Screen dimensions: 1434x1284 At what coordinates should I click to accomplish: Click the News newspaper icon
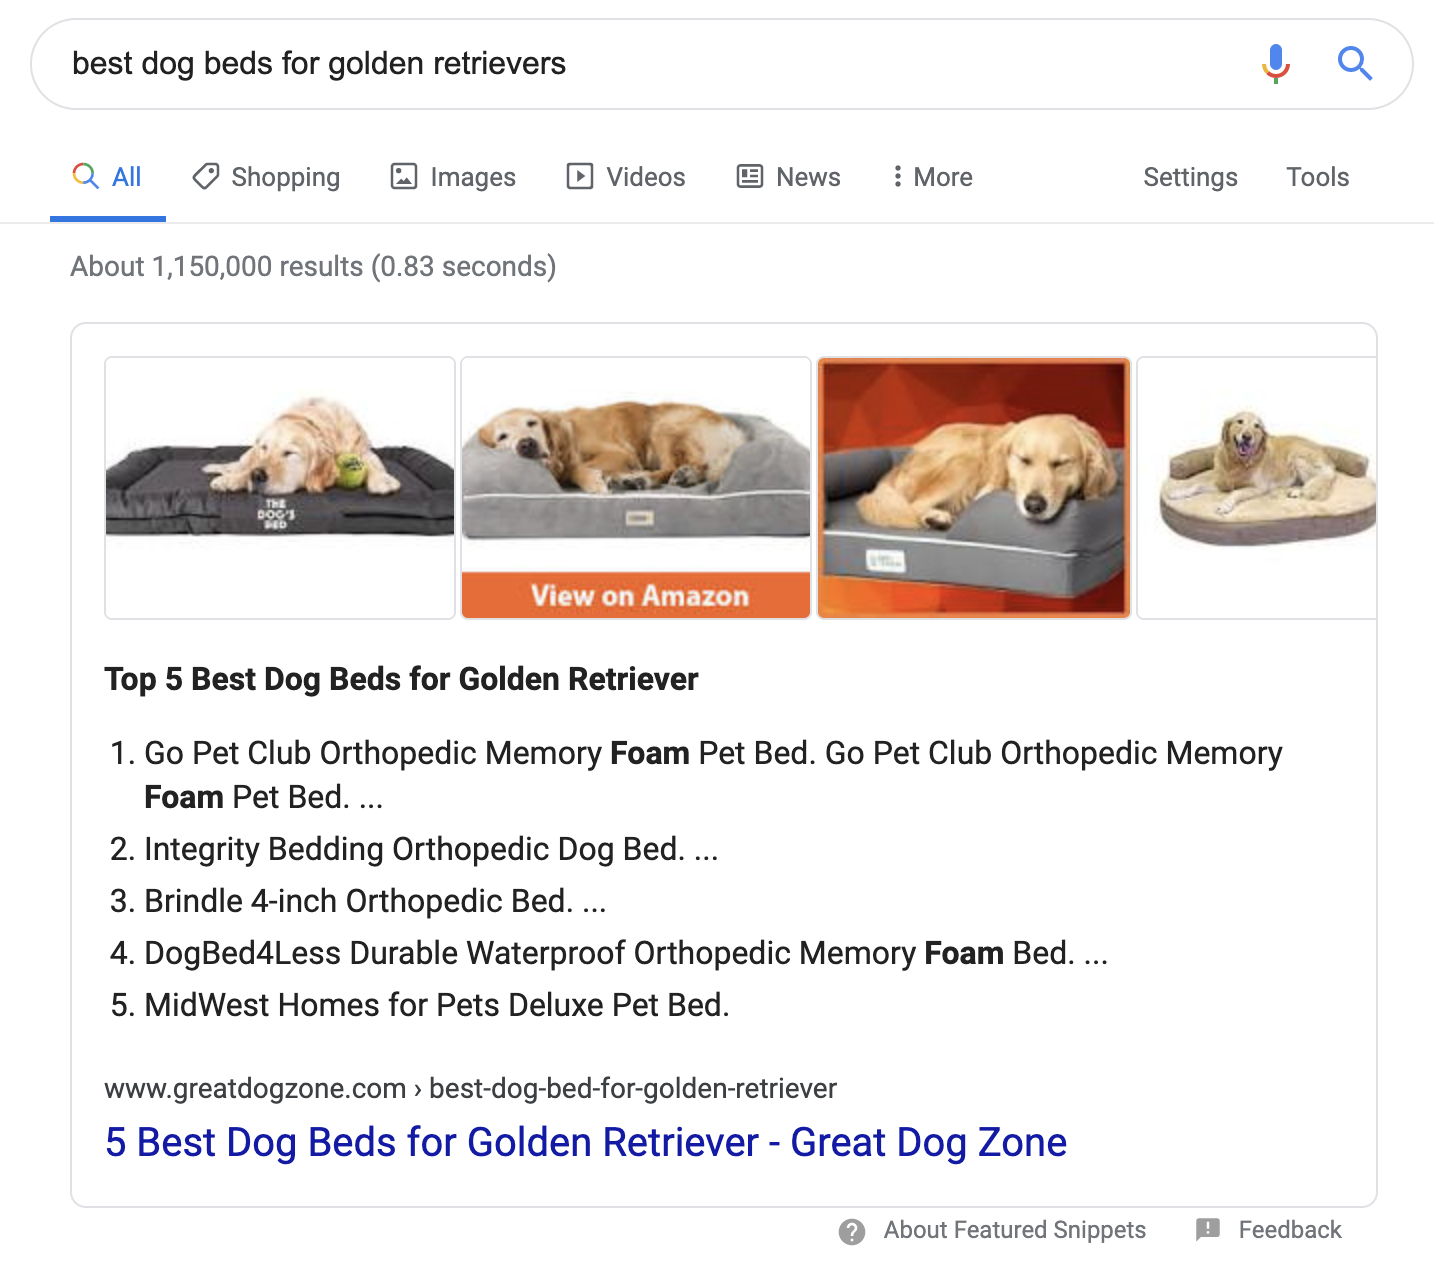pyautogui.click(x=750, y=177)
